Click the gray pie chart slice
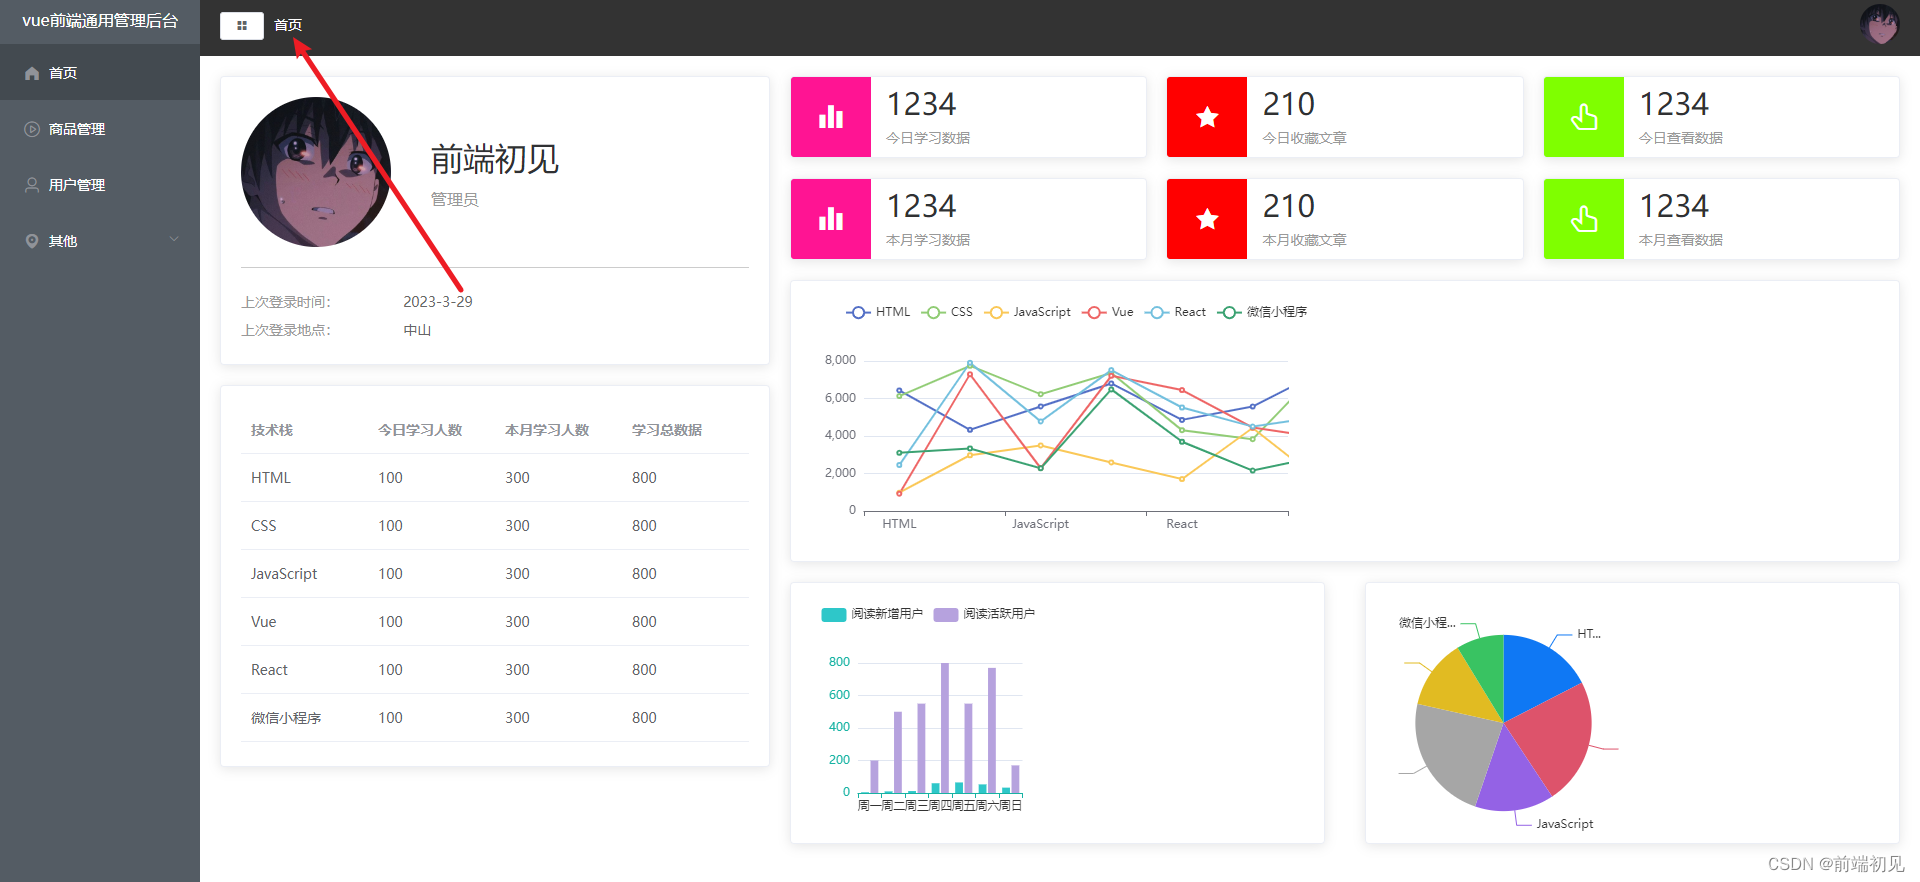 click(1452, 750)
